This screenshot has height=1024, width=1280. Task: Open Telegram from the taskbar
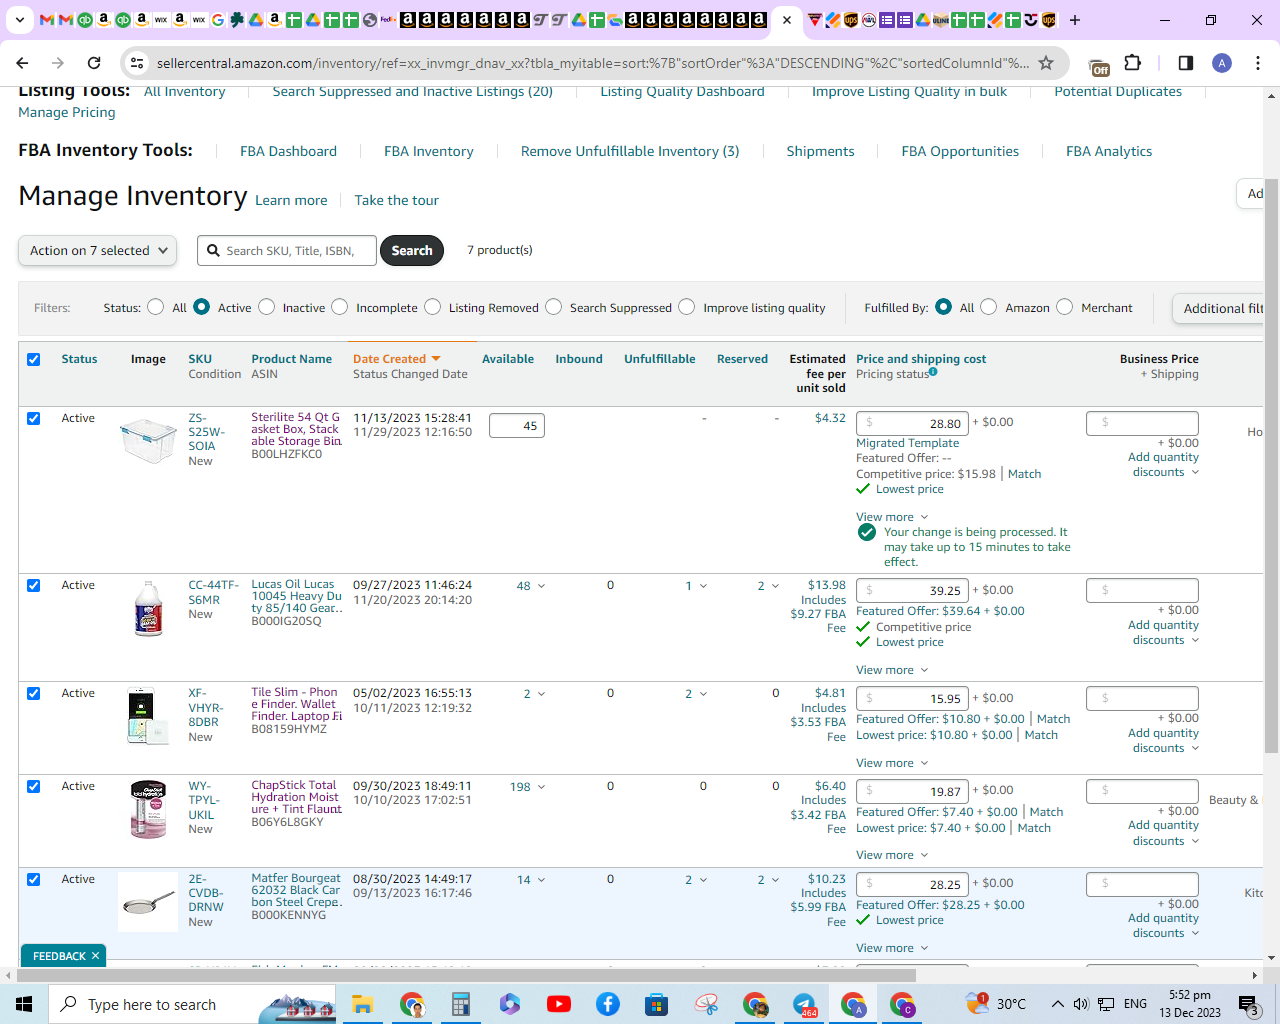805,1004
